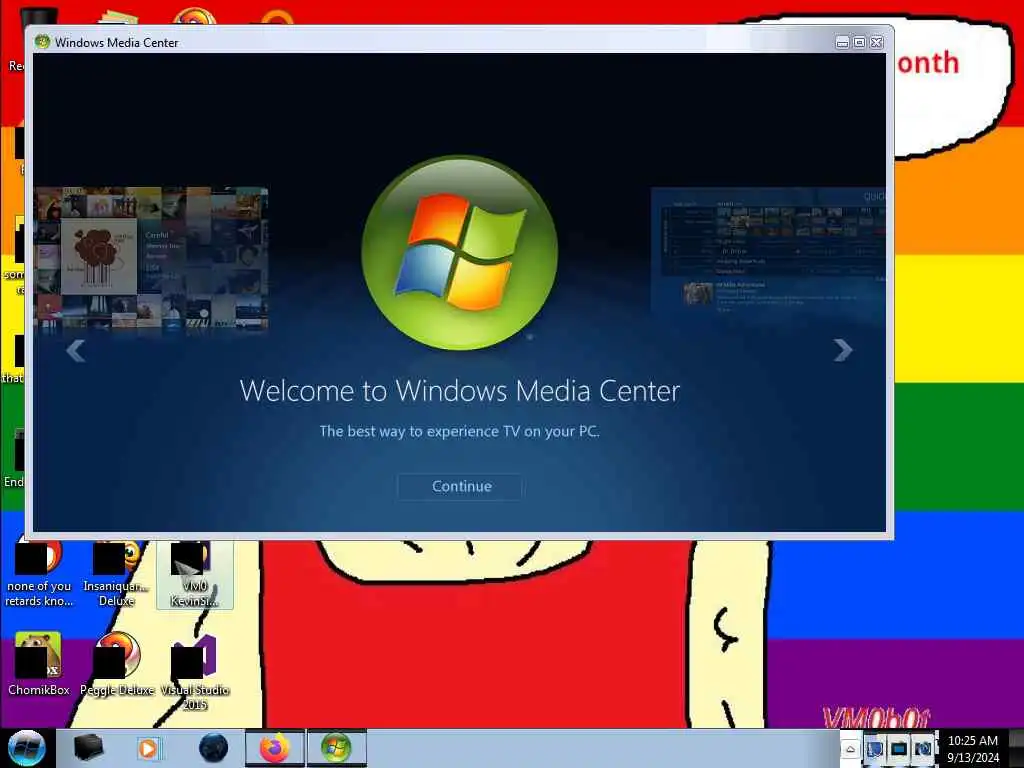Open the Insaniquarium Deluxe desktop icon
This screenshot has width=1024, height=768.
pyautogui.click(x=117, y=575)
